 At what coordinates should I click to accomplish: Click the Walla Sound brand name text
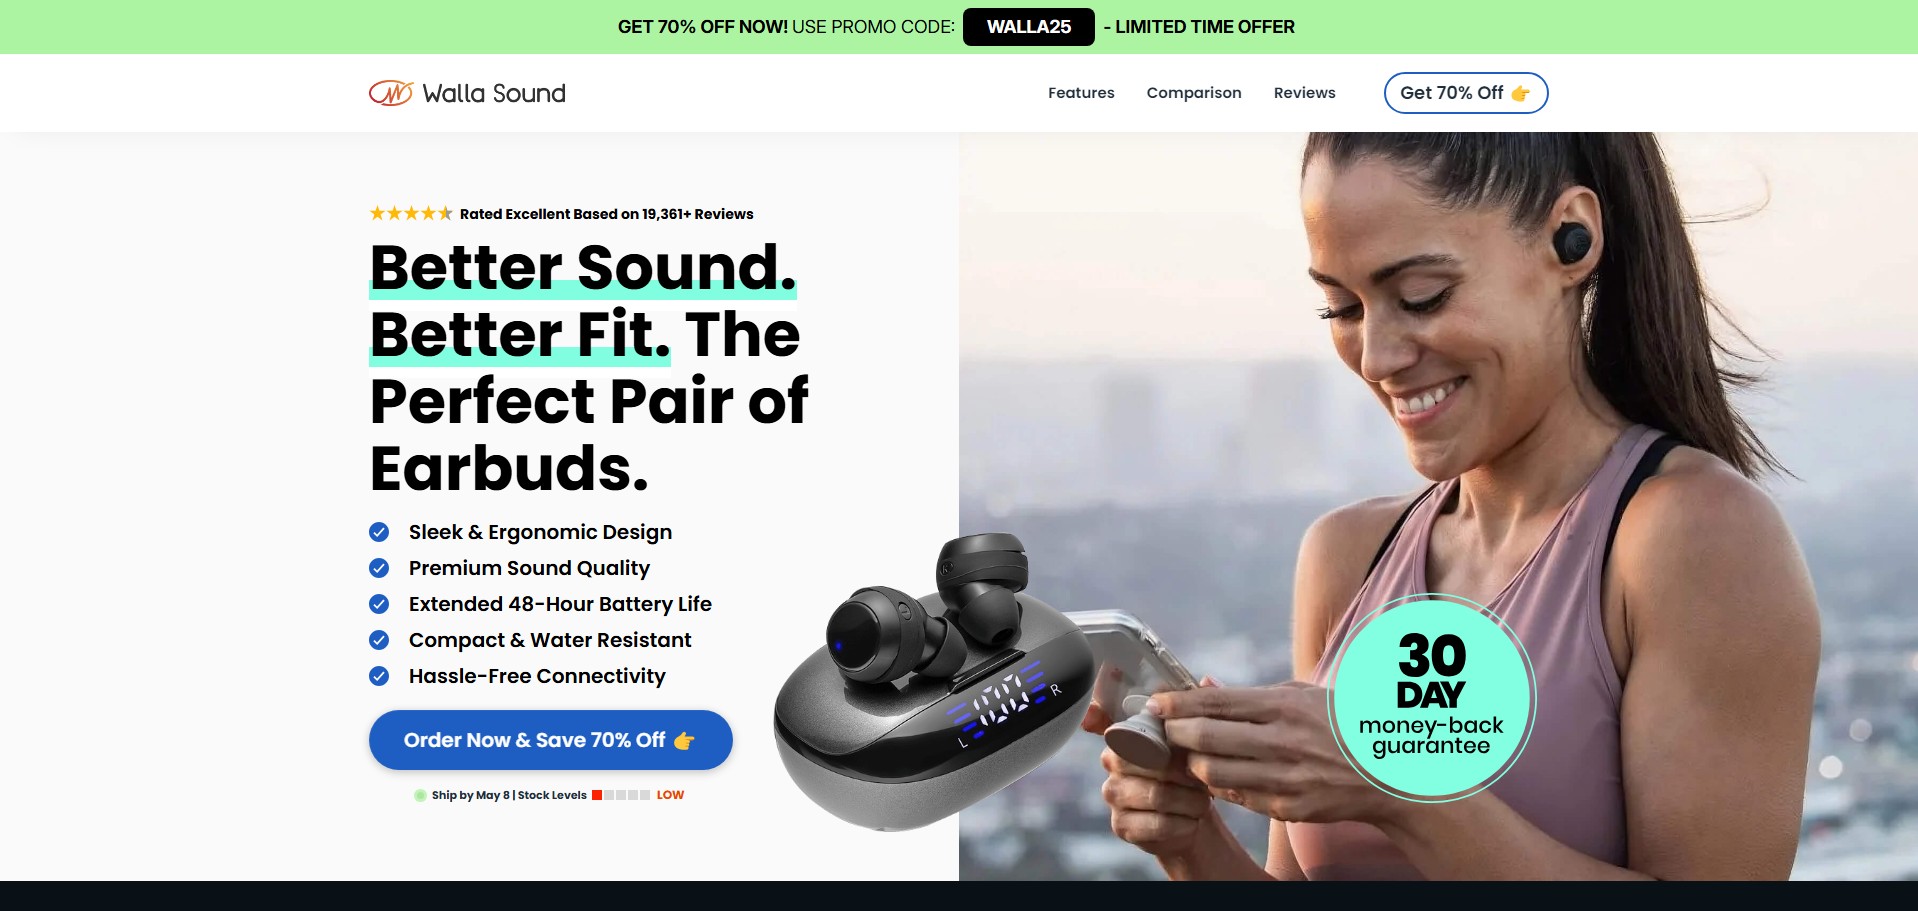click(x=494, y=93)
